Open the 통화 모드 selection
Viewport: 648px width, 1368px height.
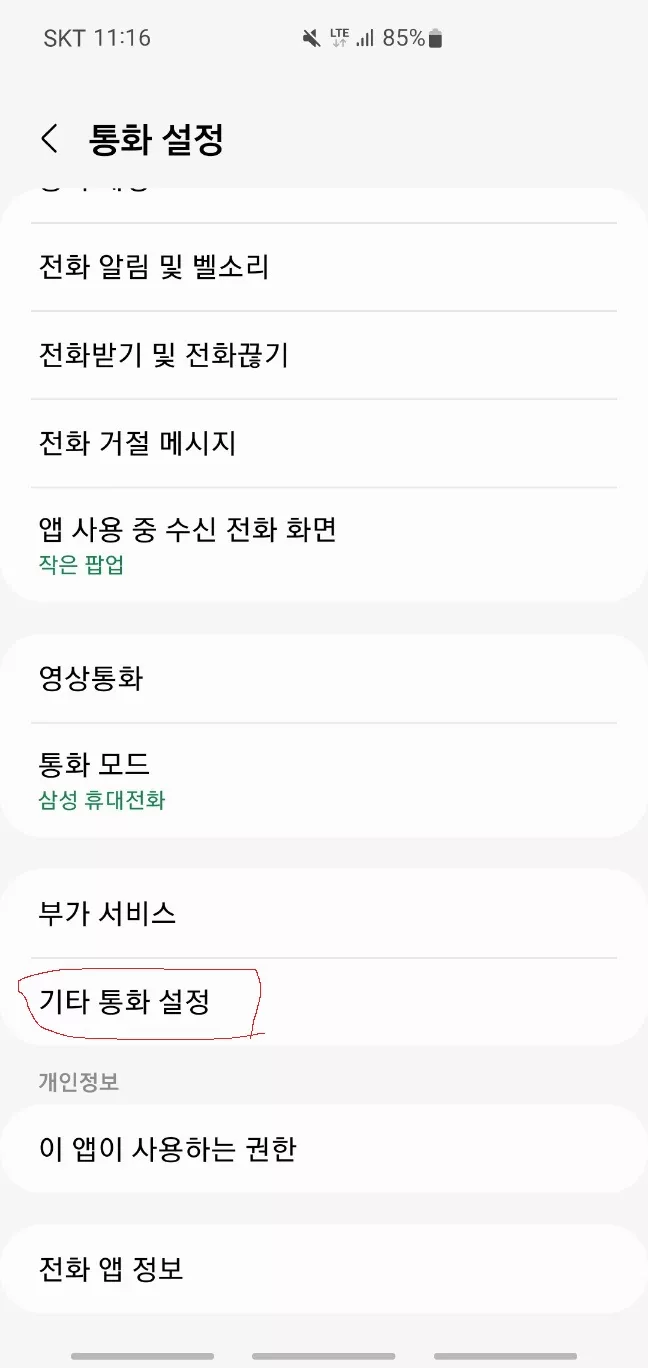pyautogui.click(x=324, y=779)
